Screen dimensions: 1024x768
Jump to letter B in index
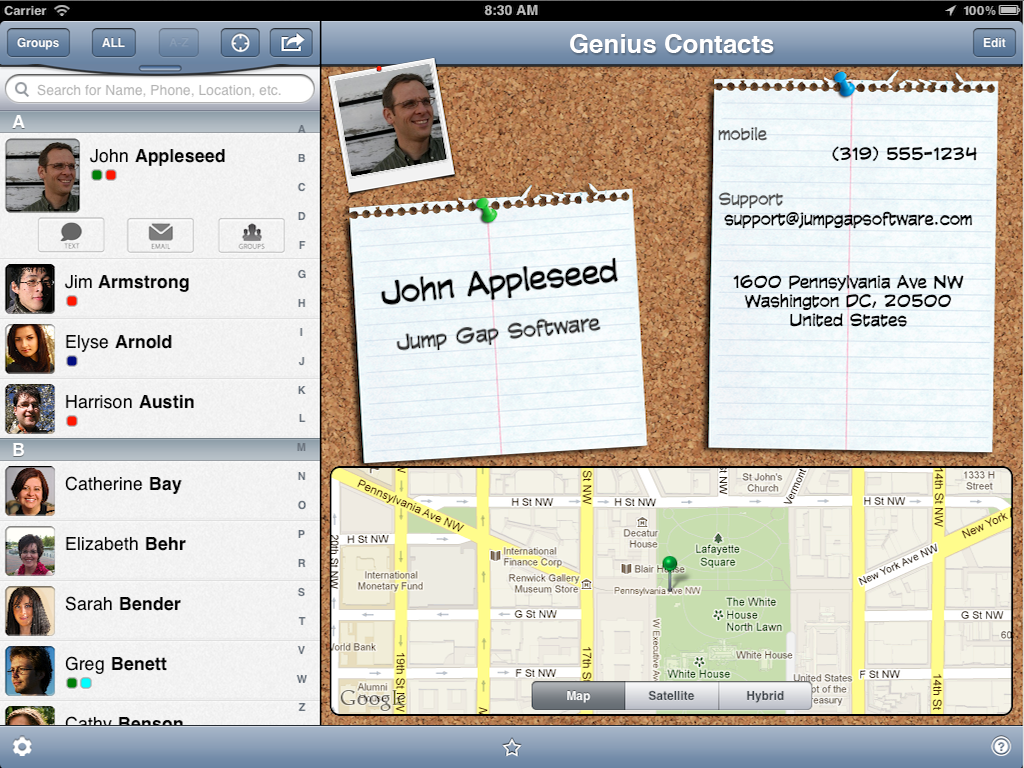tap(302, 158)
